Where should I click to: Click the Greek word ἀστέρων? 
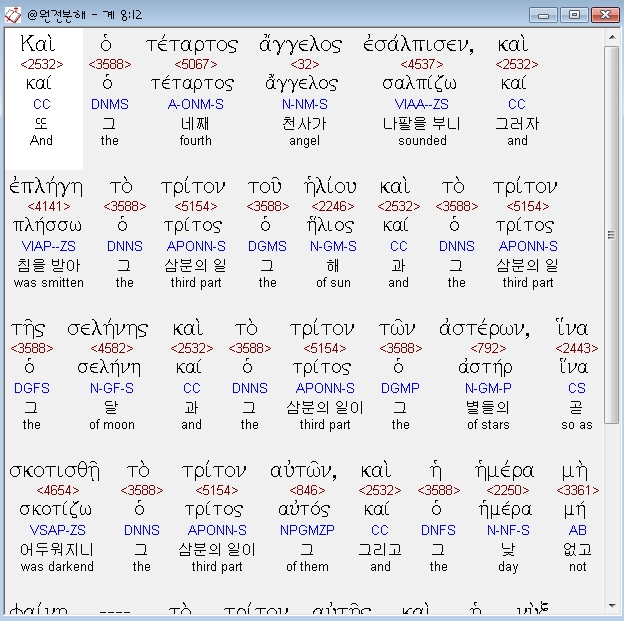484,329
